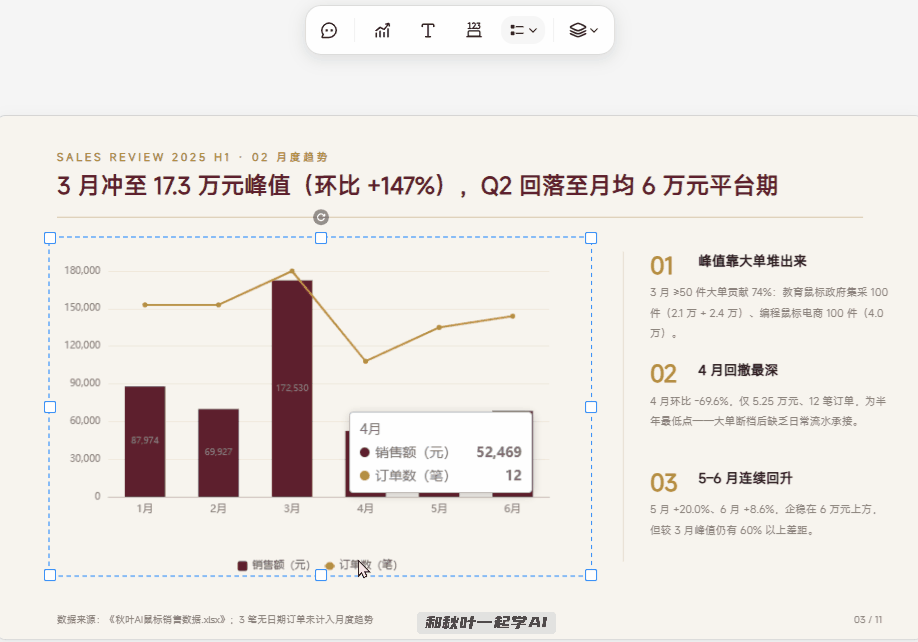Click the bottom-right chart selection handle
Screen dimensions: 918x642
591,575
